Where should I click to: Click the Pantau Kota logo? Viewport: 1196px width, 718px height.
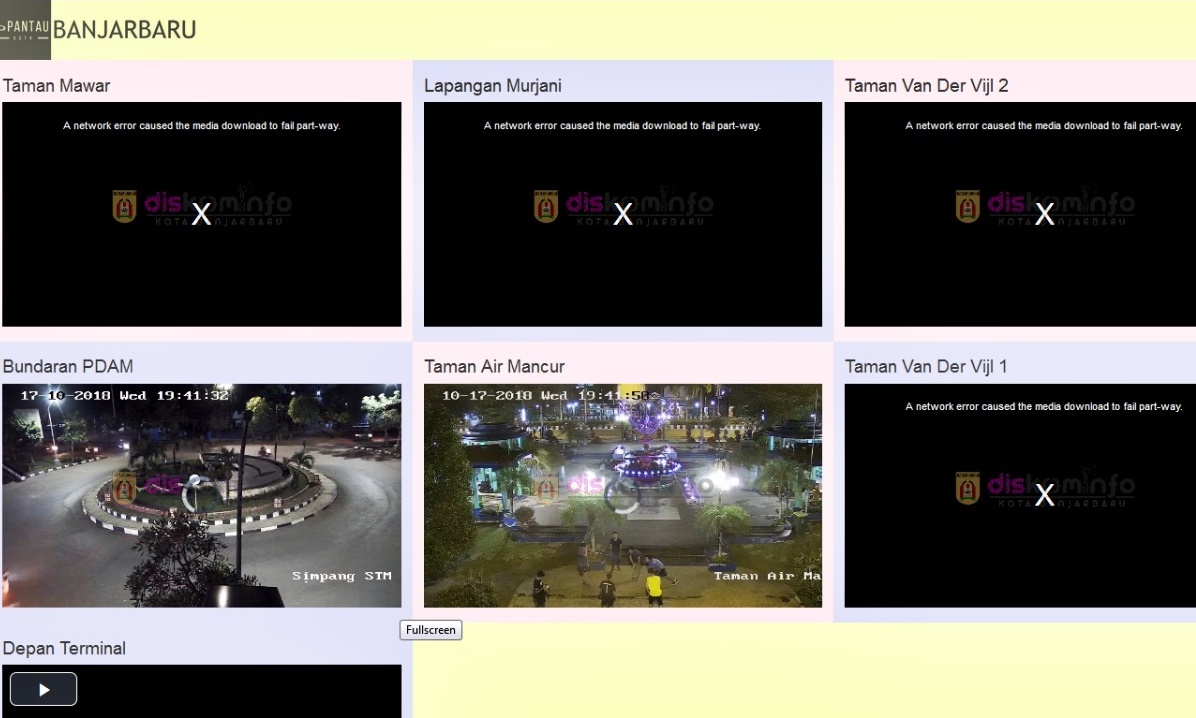(x=25, y=30)
